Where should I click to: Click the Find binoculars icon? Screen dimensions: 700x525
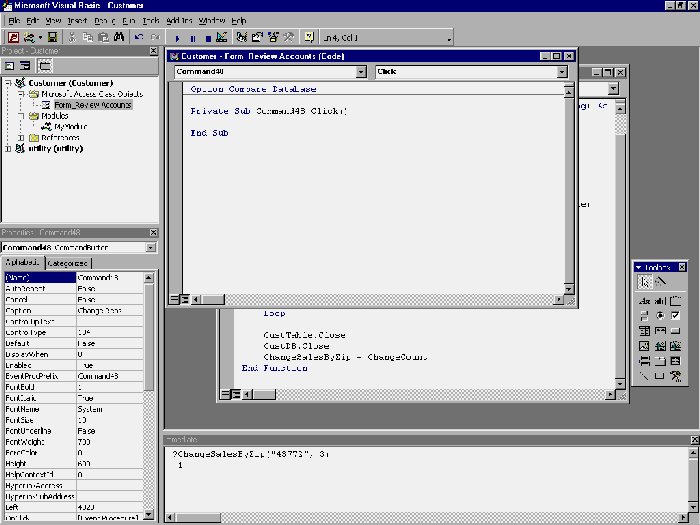[119, 38]
